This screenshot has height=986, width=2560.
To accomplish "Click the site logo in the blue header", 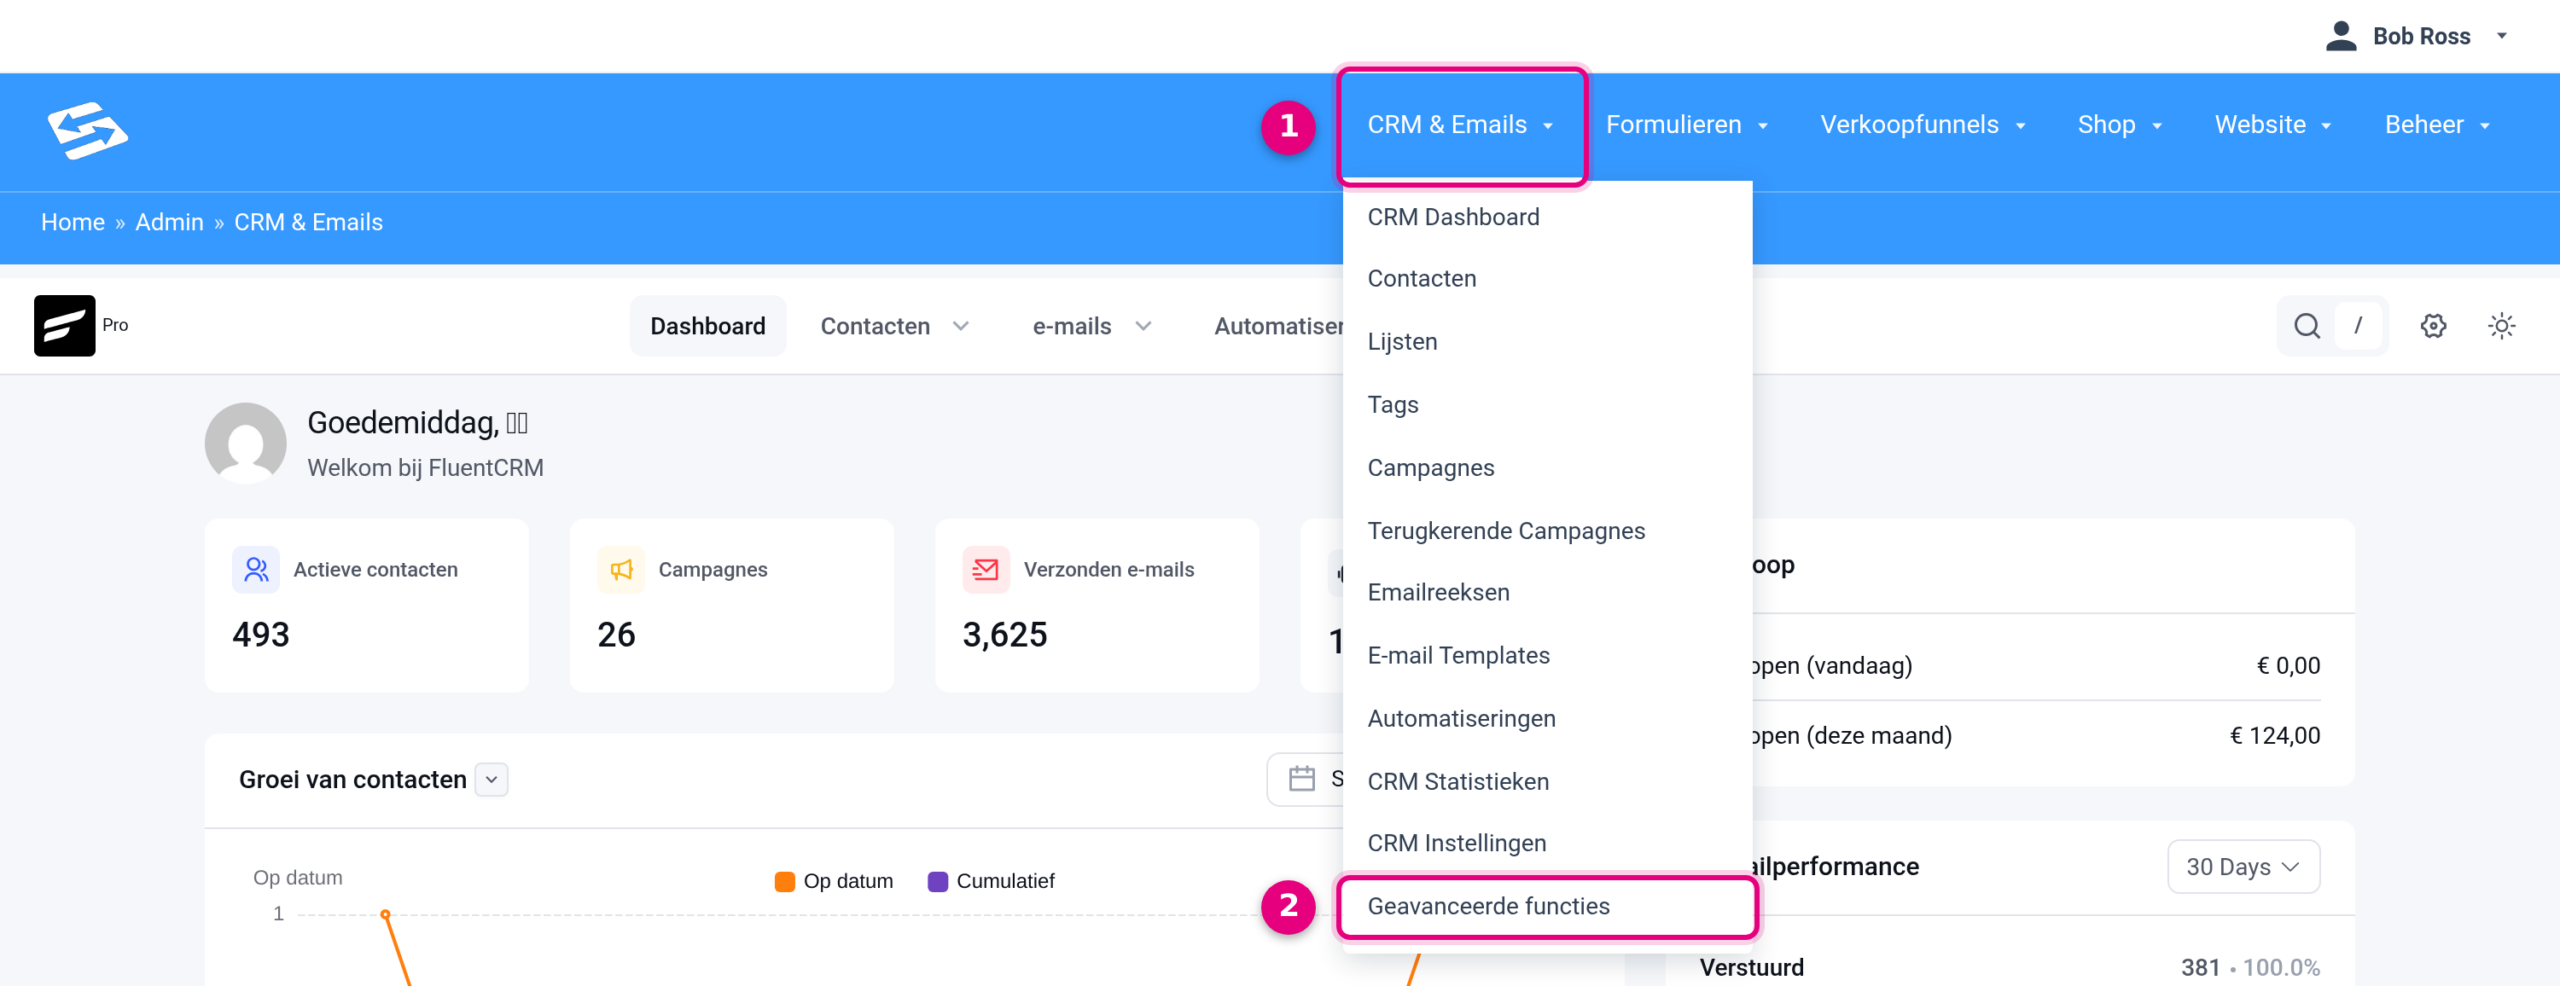I will point(88,129).
